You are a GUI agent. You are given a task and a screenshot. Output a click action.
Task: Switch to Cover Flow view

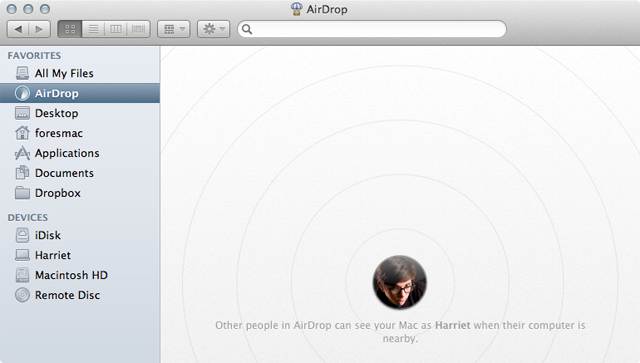(x=138, y=29)
